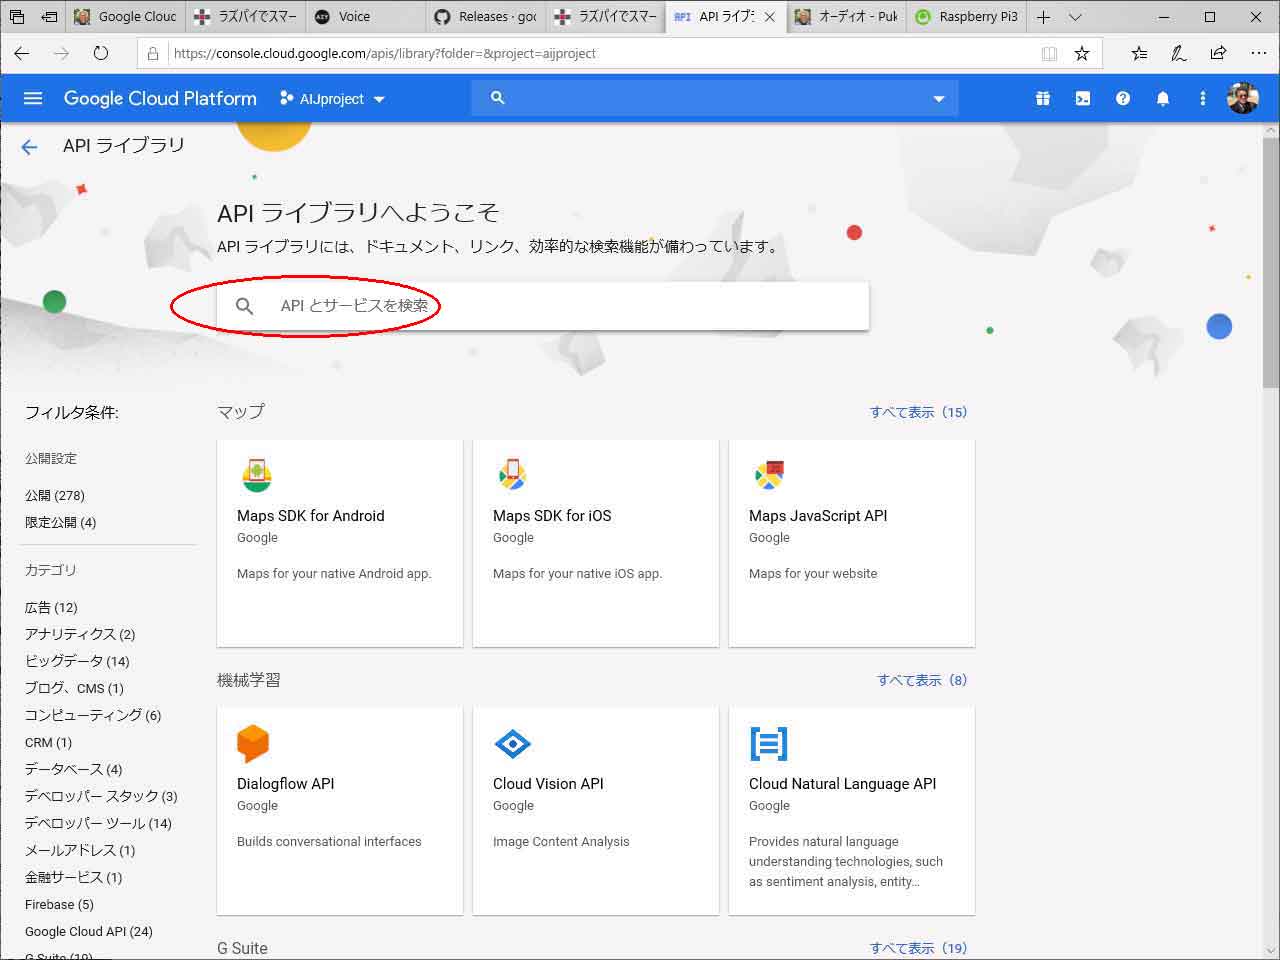This screenshot has height=960, width=1280.
Task: Filter by コンピューティング (6) category
Action: [93, 716]
